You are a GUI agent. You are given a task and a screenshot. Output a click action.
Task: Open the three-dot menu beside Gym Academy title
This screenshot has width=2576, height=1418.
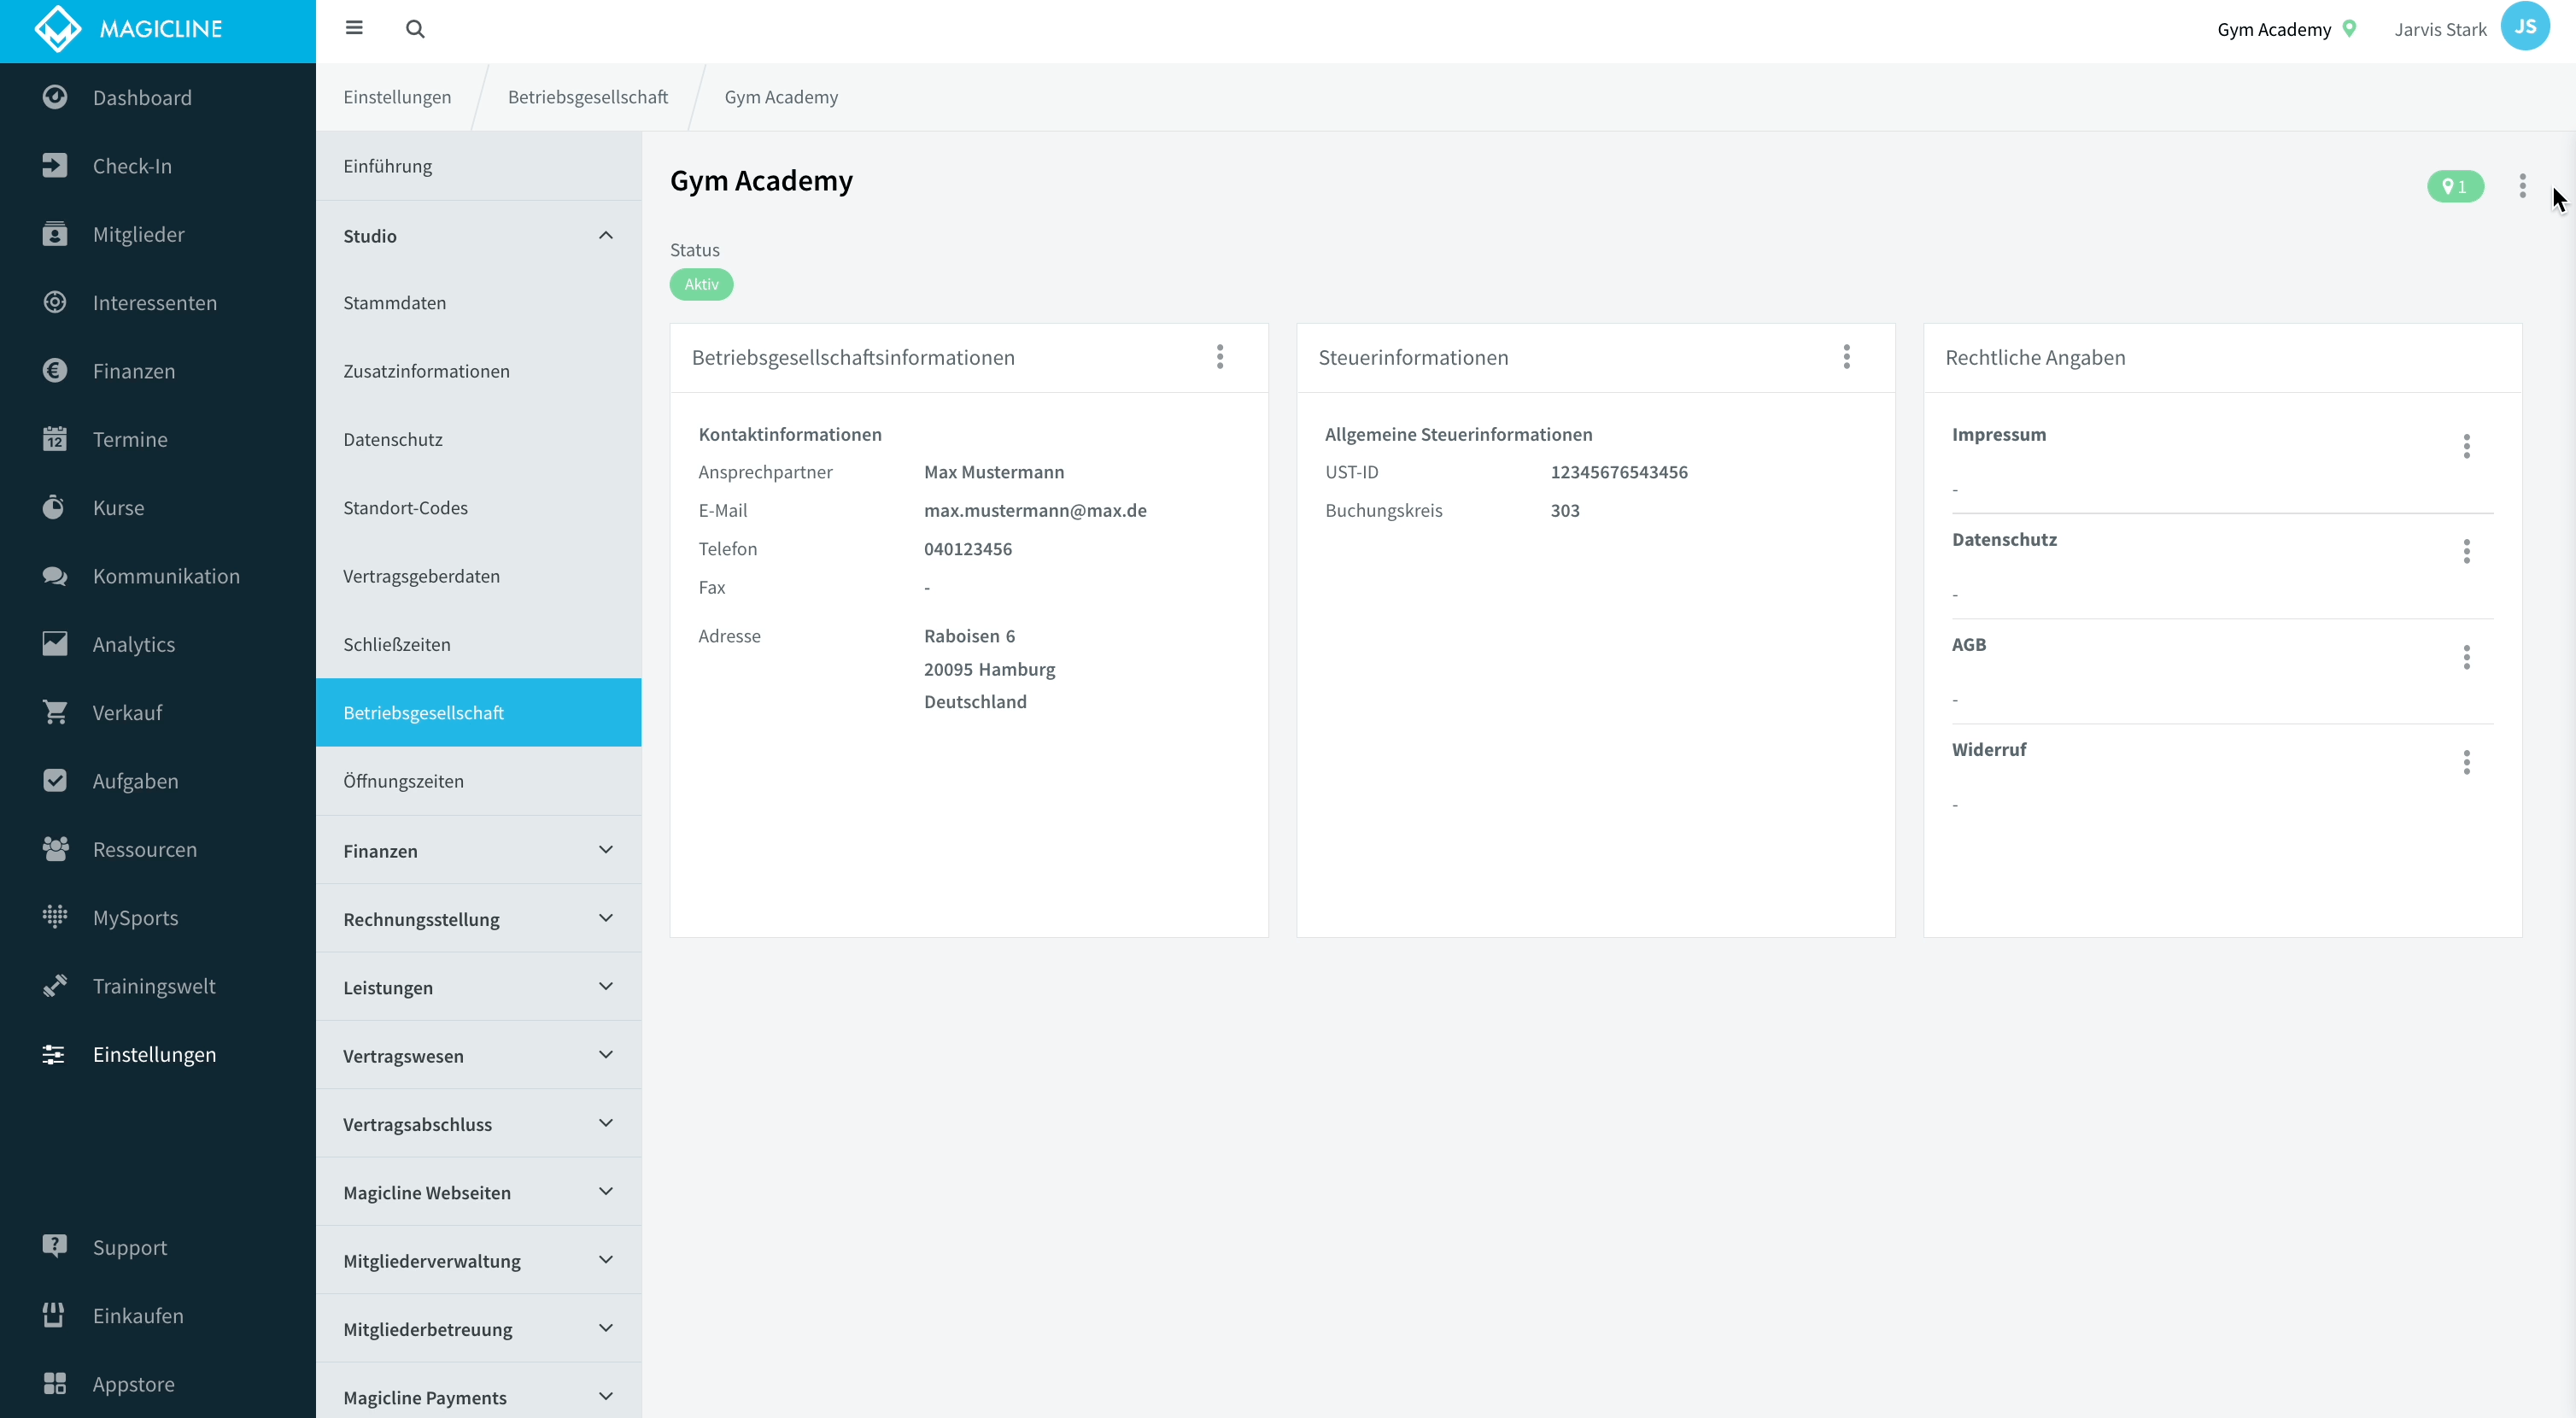2522,186
